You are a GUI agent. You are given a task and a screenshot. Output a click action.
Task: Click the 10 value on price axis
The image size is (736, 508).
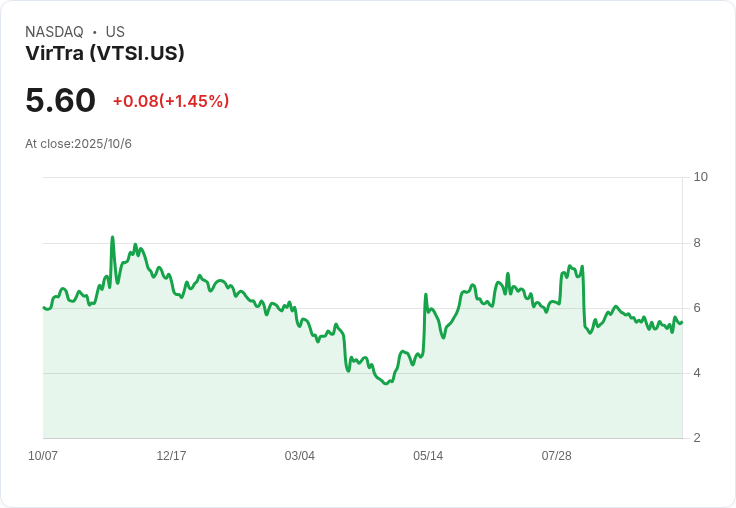[x=700, y=177]
